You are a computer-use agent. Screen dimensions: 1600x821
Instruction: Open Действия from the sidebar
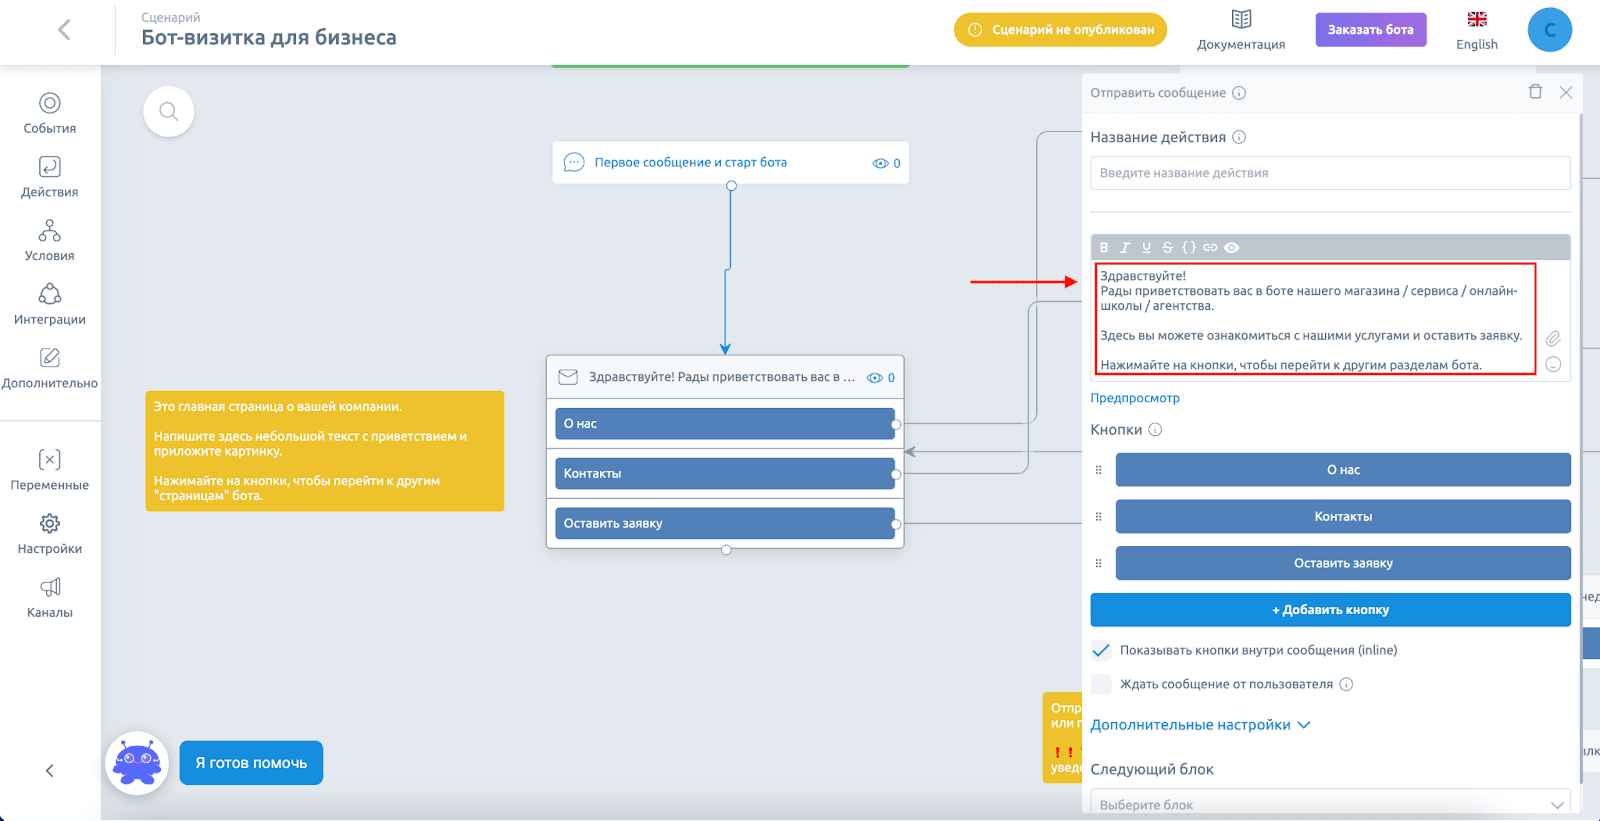click(50, 177)
